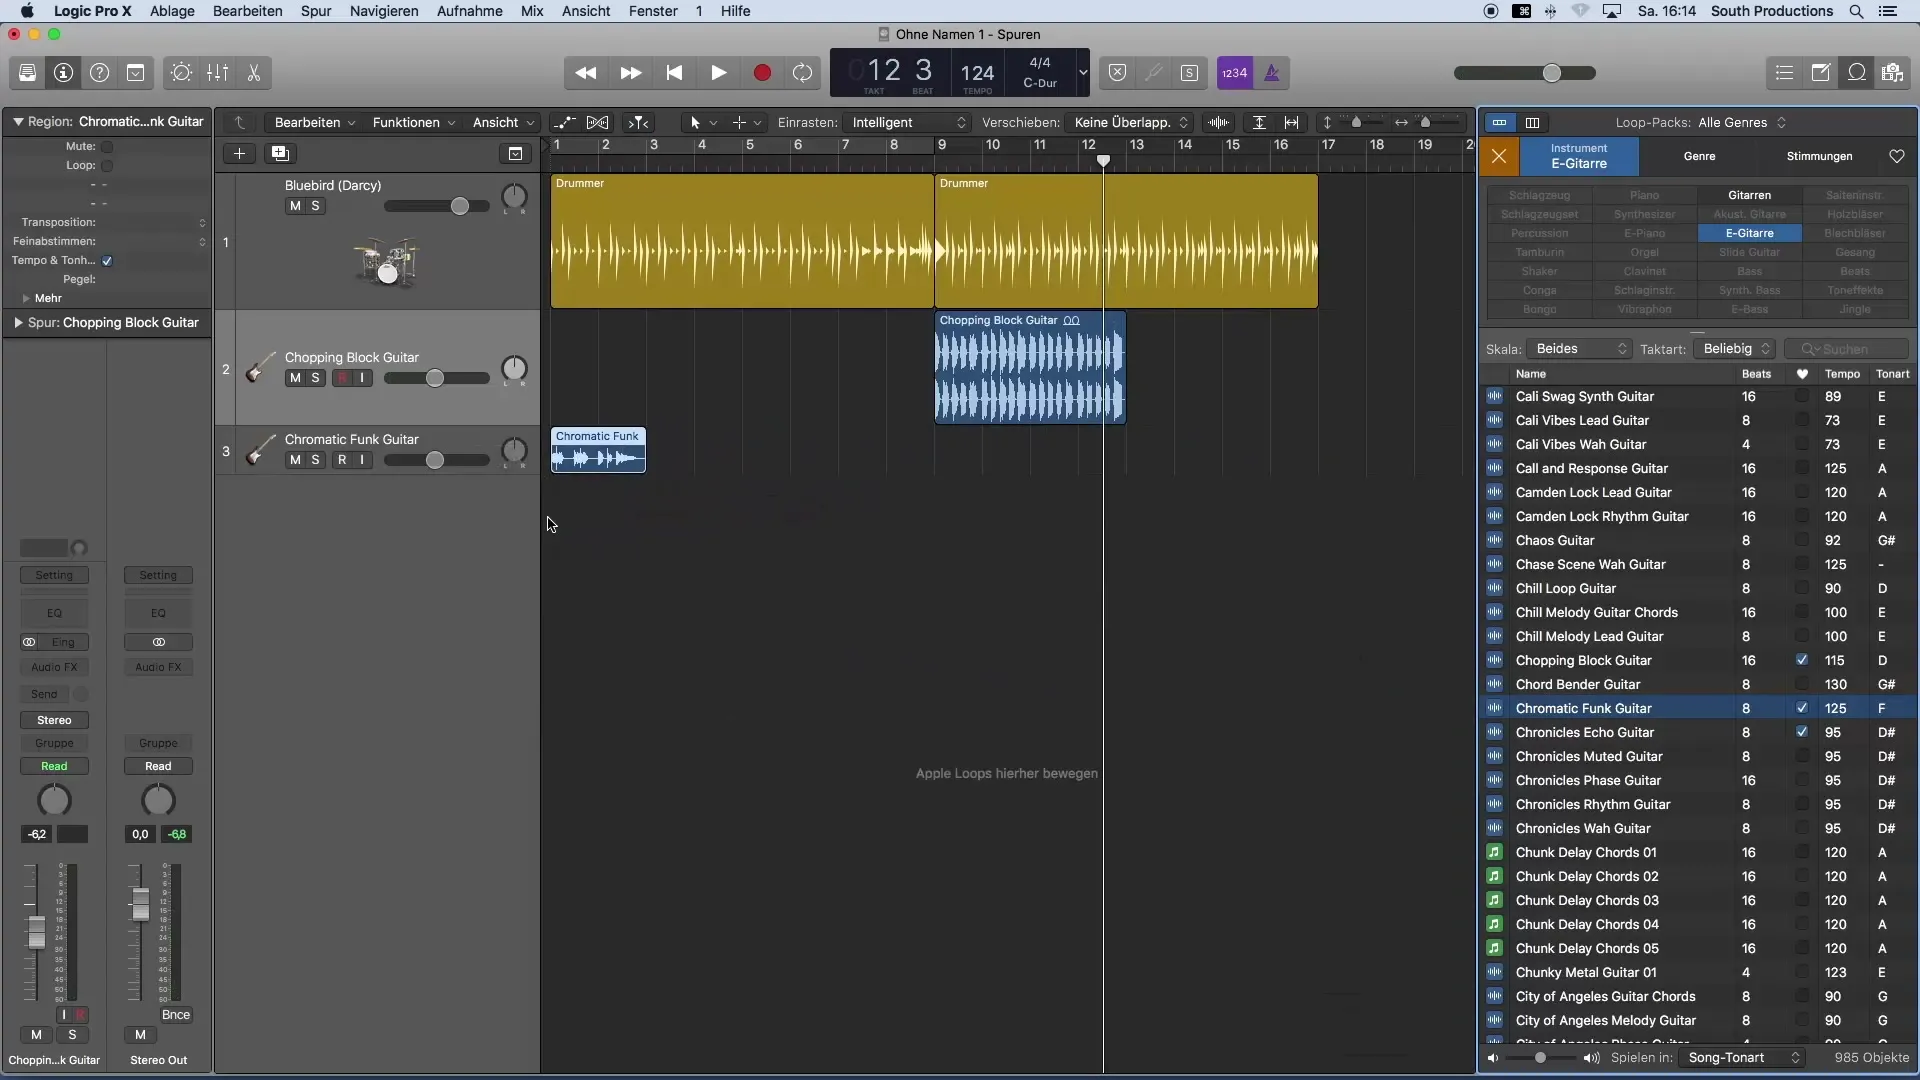Toggle the Flex show button

597,123
